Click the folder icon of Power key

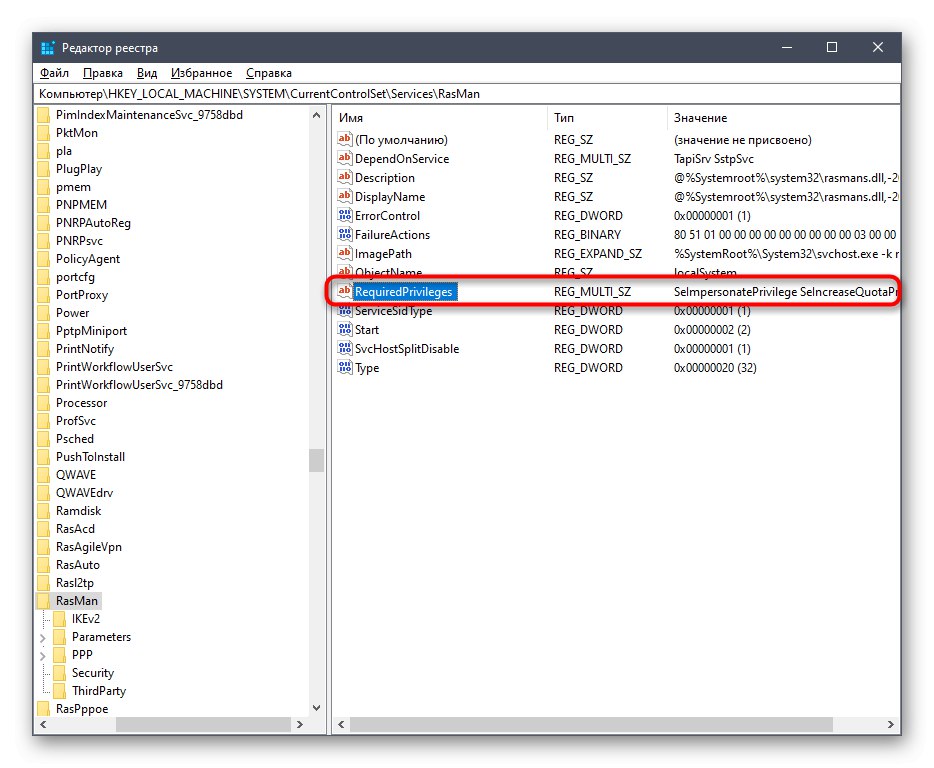[x=43, y=313]
